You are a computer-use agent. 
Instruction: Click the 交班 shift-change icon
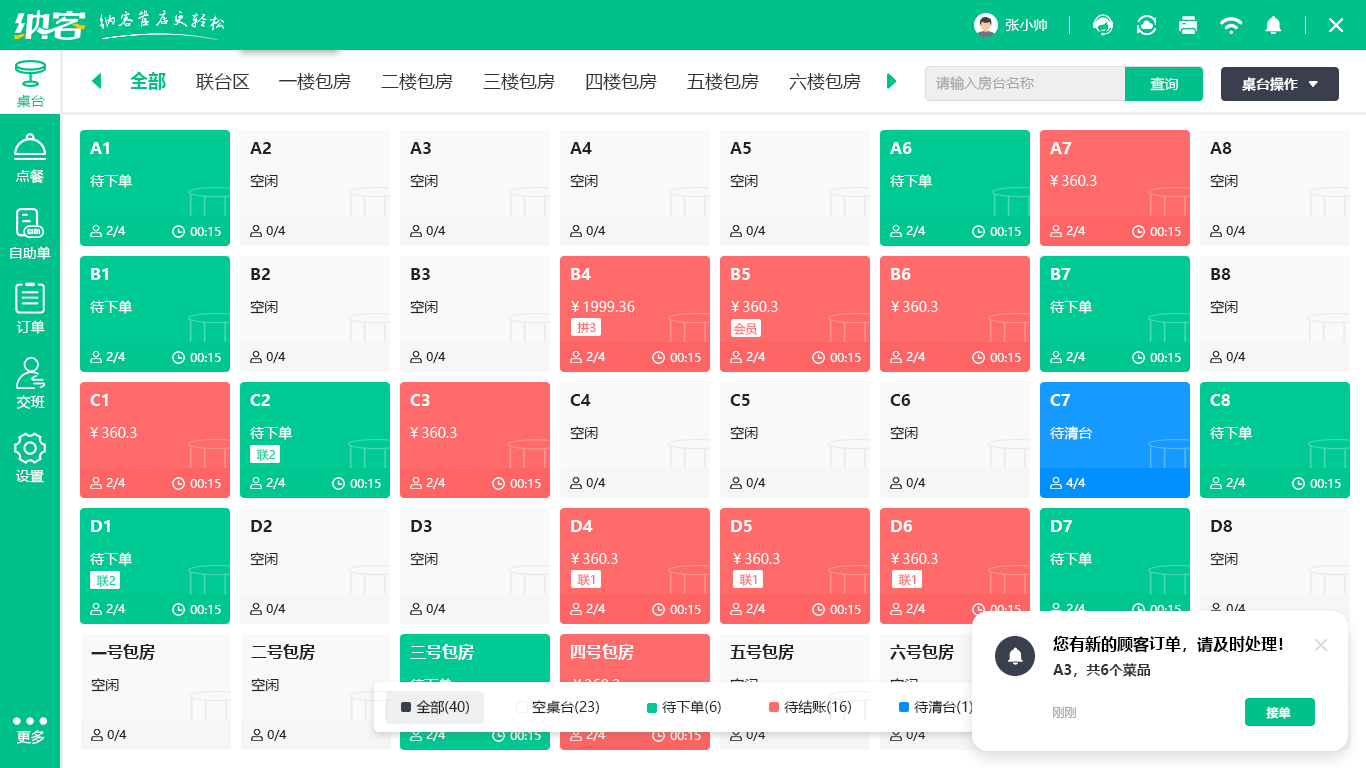click(30, 379)
